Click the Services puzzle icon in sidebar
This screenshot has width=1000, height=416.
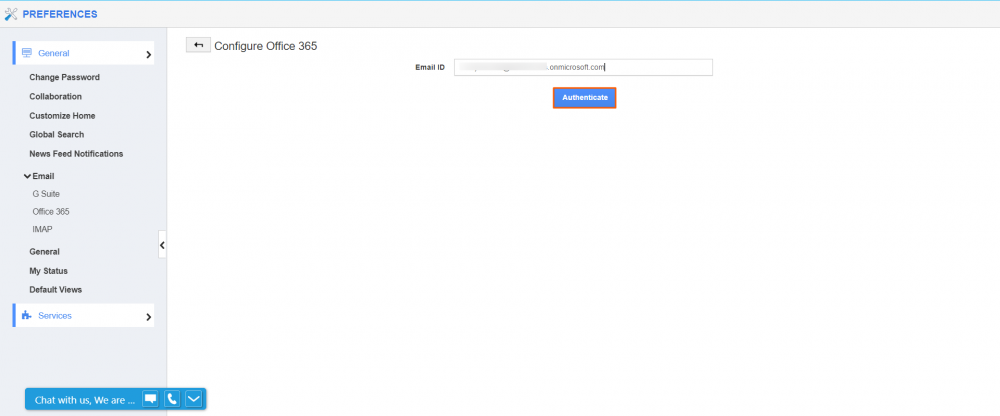coord(28,316)
